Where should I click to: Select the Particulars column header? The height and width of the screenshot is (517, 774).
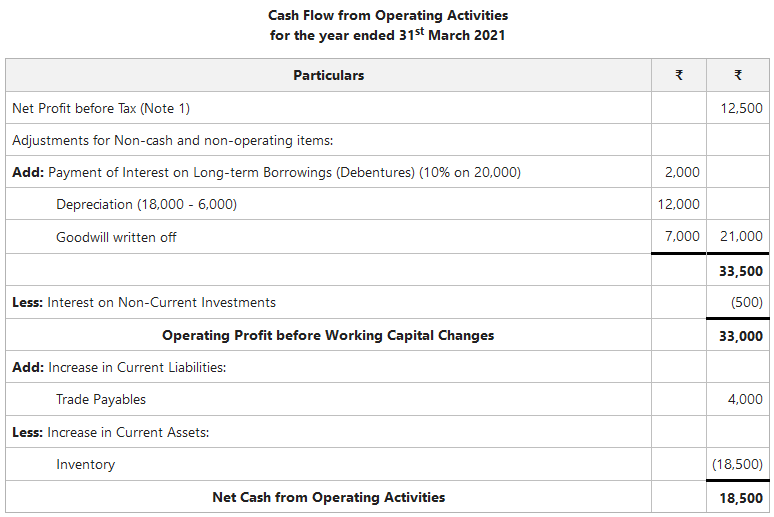pyautogui.click(x=328, y=75)
